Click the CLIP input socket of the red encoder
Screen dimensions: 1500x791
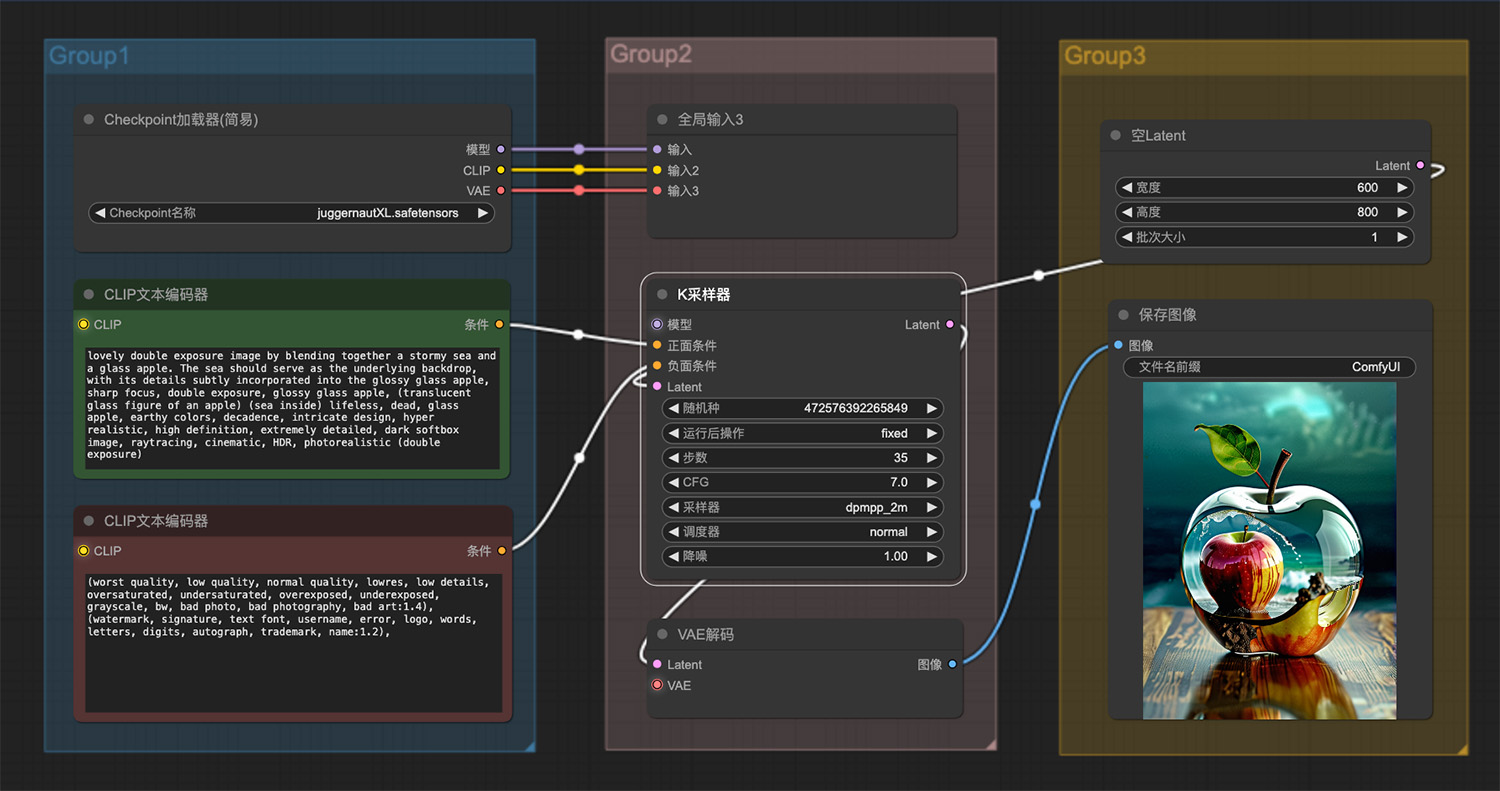point(84,550)
